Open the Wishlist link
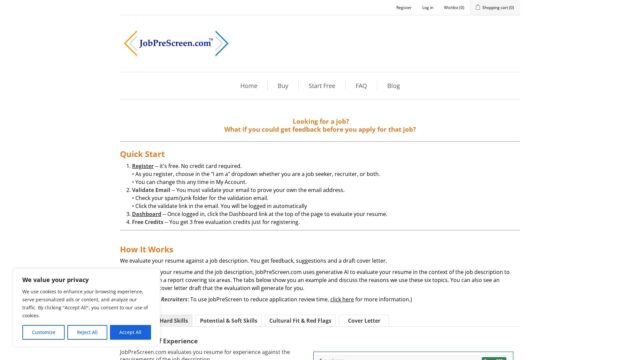Image resolution: width=640 pixels, height=360 pixels. 453,8
